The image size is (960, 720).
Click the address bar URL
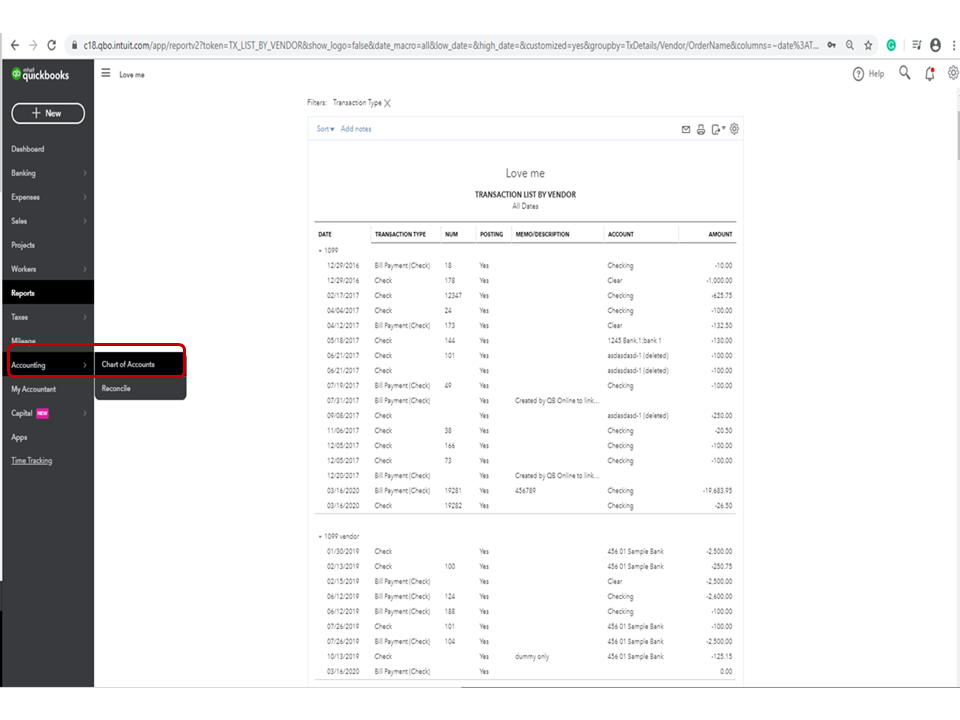(x=450, y=45)
